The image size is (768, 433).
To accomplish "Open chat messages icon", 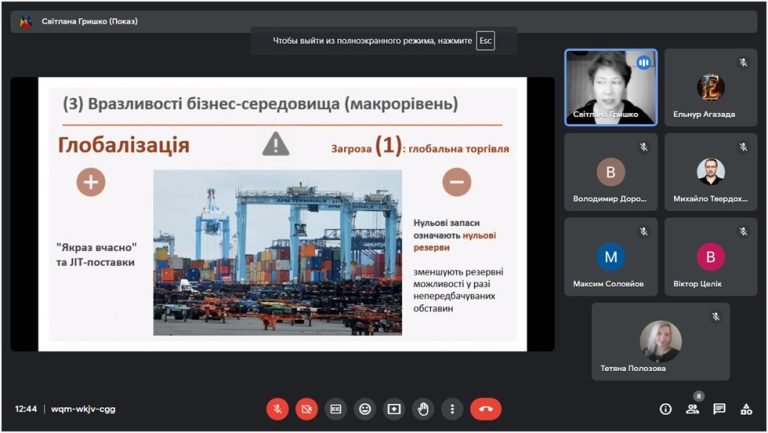I will 719,409.
